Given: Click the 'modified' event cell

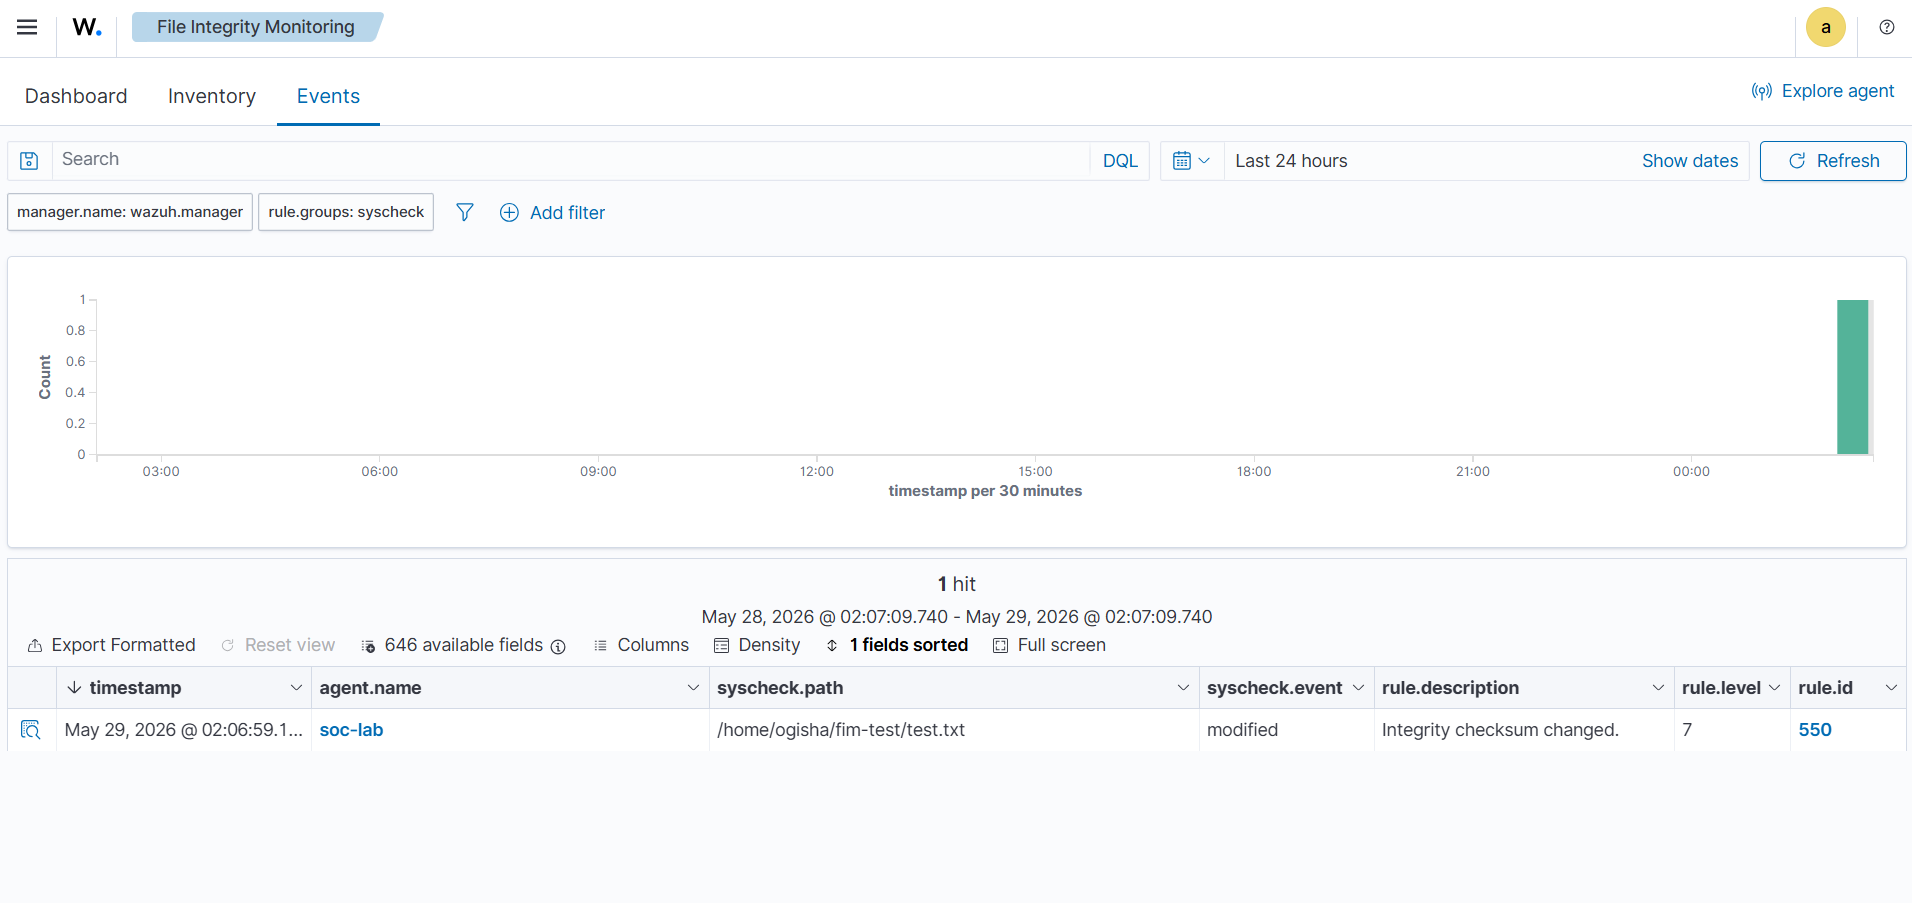Looking at the screenshot, I should click(x=1287, y=730).
